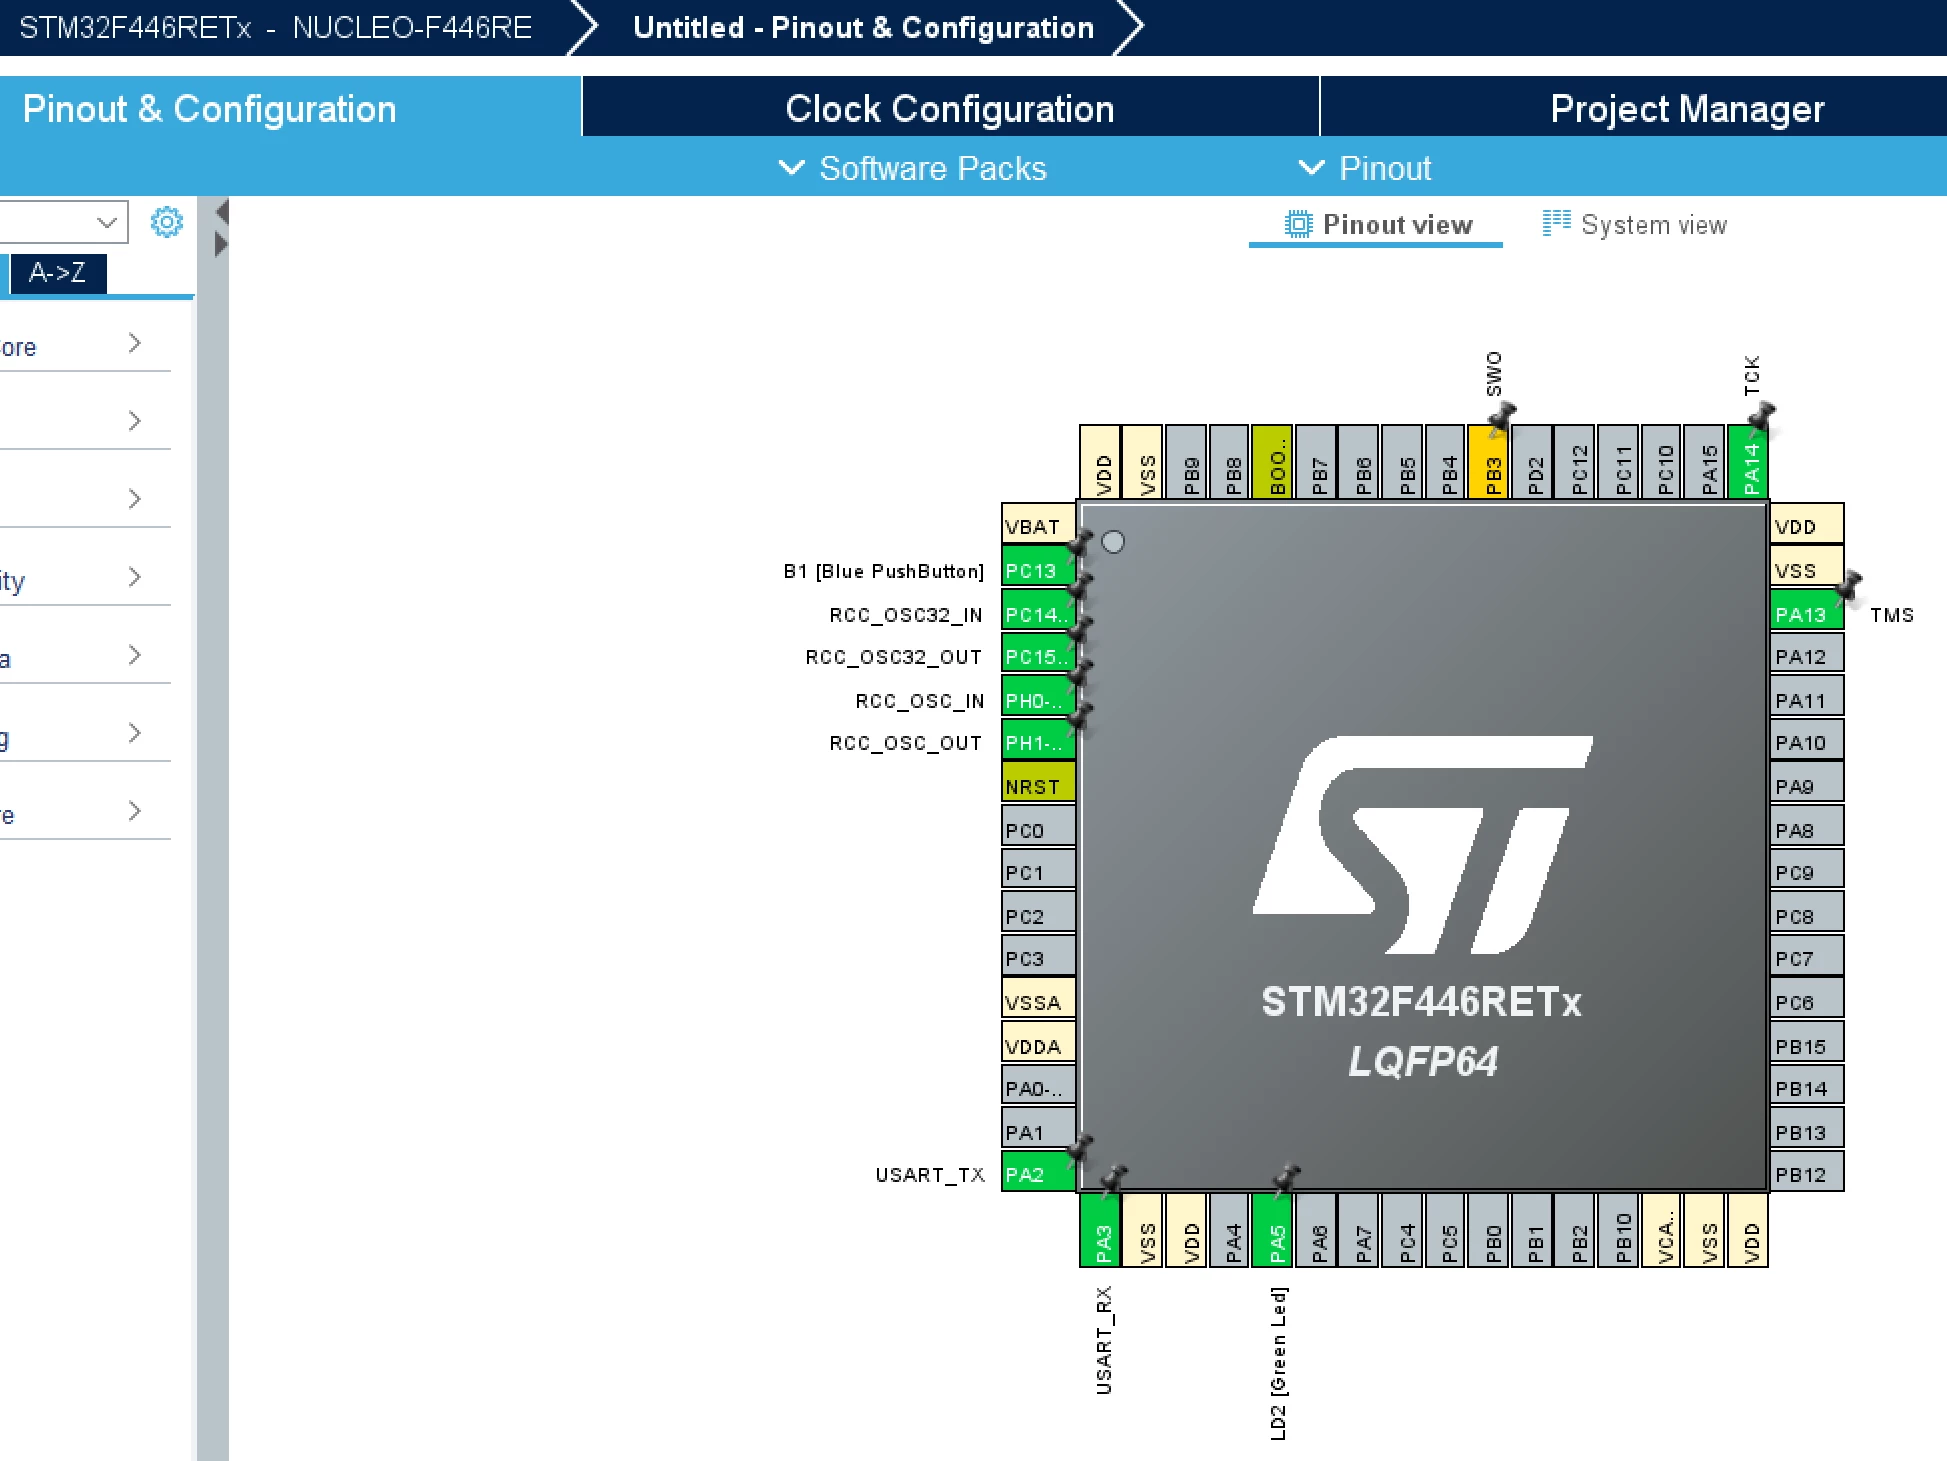The height and width of the screenshot is (1461, 1947).
Task: Select pin PA3 USART_RX
Action: pyautogui.click(x=1101, y=1231)
